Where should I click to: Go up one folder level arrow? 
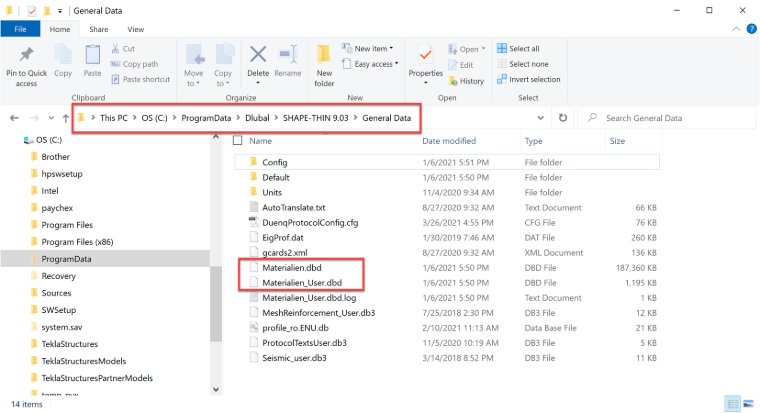66,118
